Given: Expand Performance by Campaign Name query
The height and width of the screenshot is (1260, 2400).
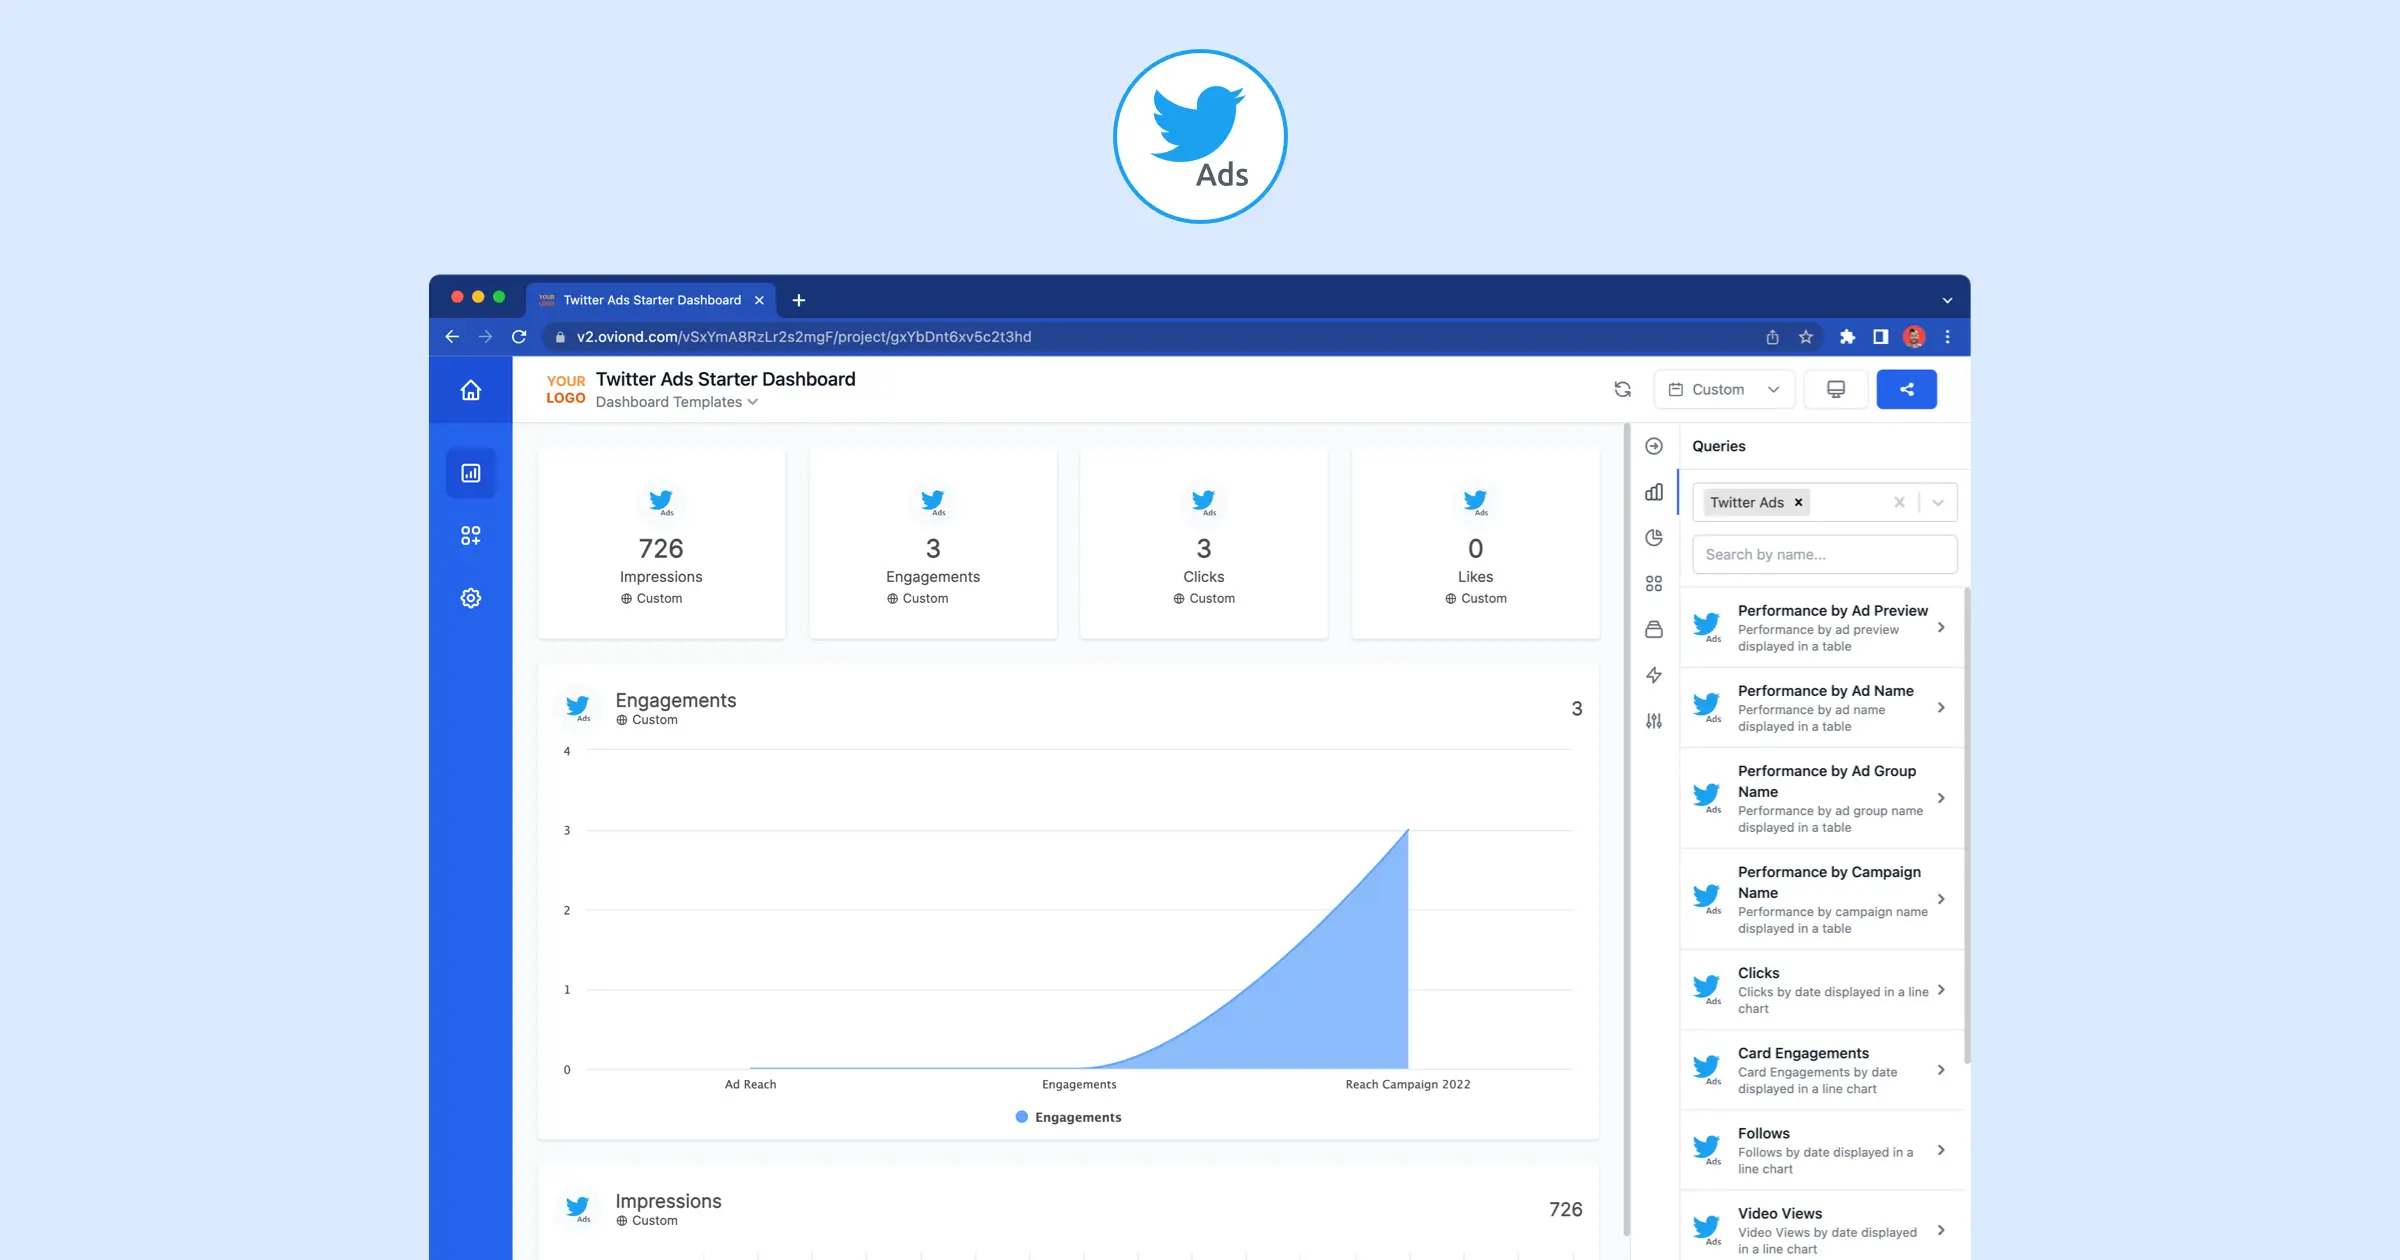Looking at the screenshot, I should (x=1941, y=899).
